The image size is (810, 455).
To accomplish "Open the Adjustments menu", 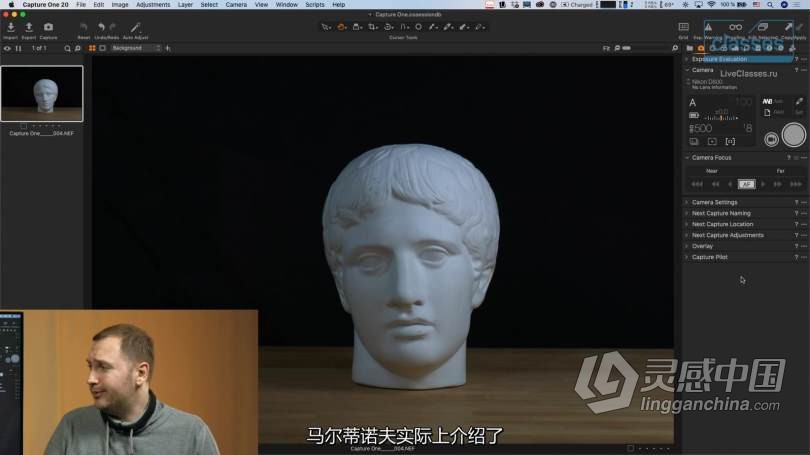I will [153, 5].
